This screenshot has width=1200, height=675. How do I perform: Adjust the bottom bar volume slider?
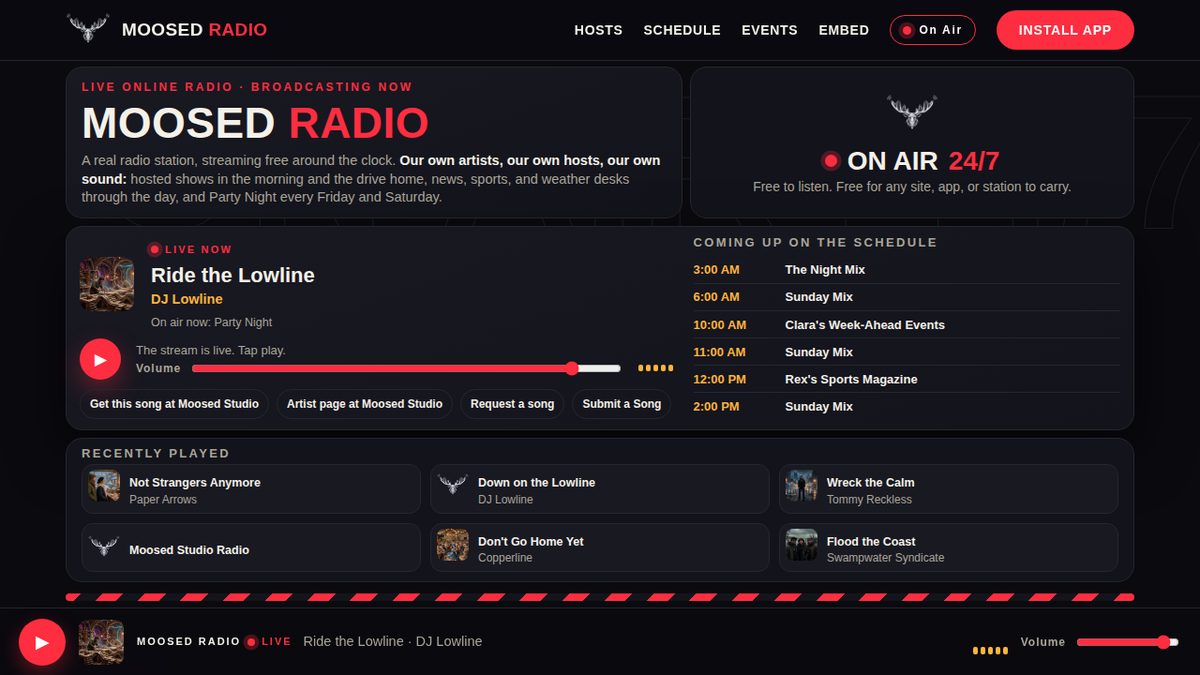1128,642
